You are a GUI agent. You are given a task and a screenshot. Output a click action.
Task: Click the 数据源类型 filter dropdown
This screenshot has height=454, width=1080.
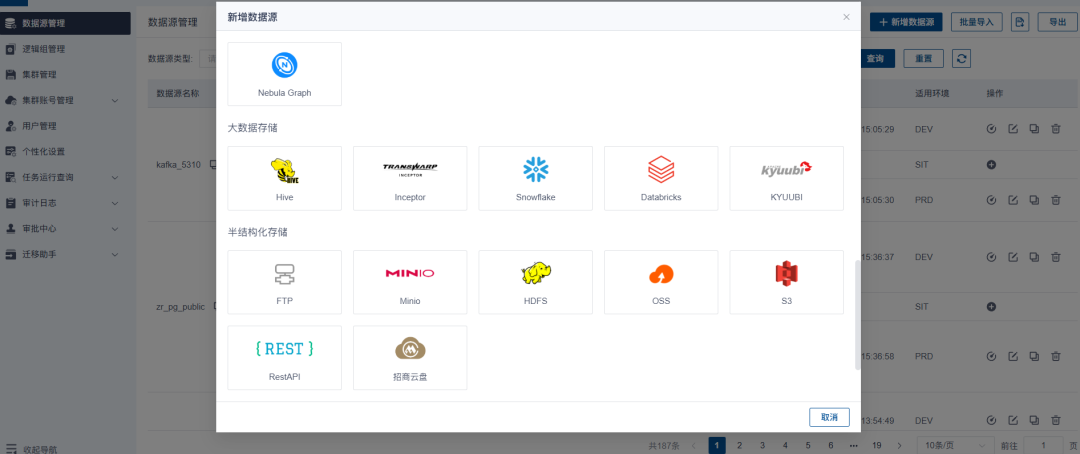(207, 59)
